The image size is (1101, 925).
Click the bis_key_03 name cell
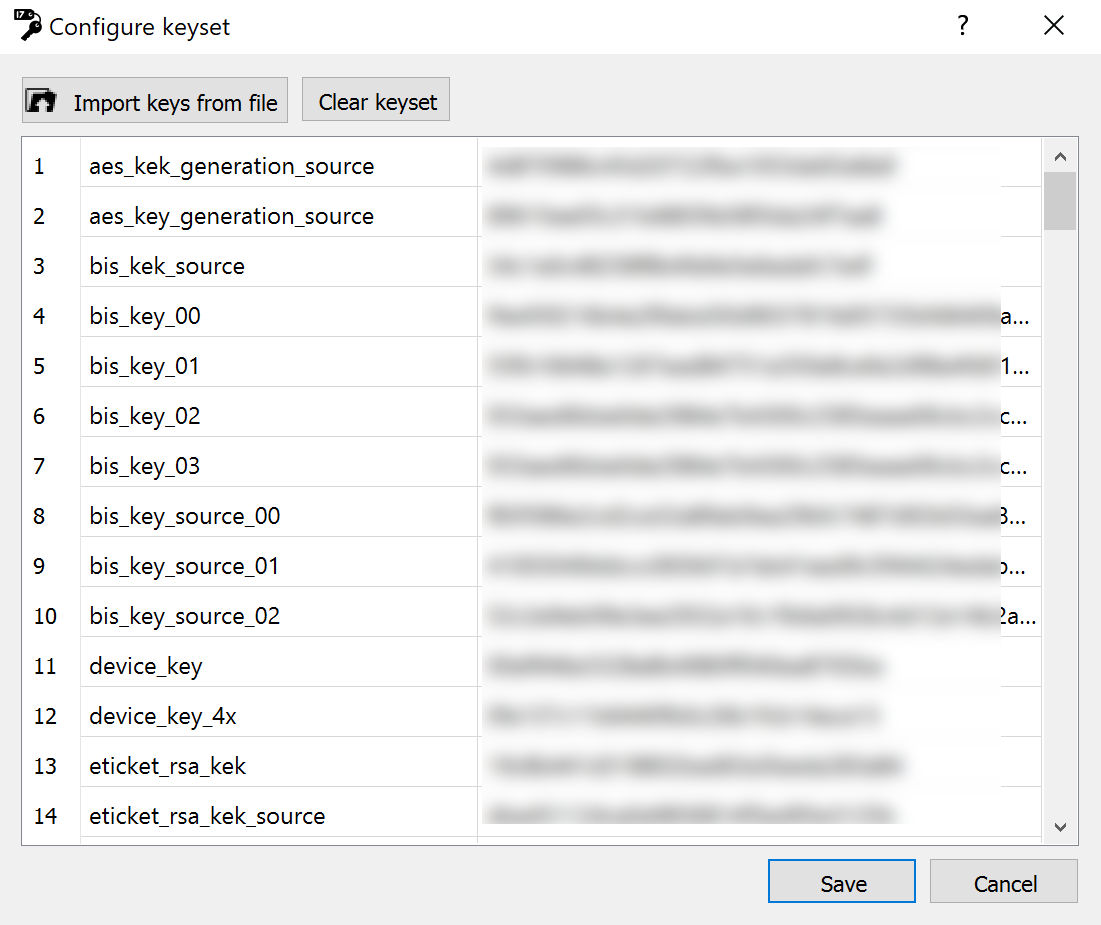(145, 466)
